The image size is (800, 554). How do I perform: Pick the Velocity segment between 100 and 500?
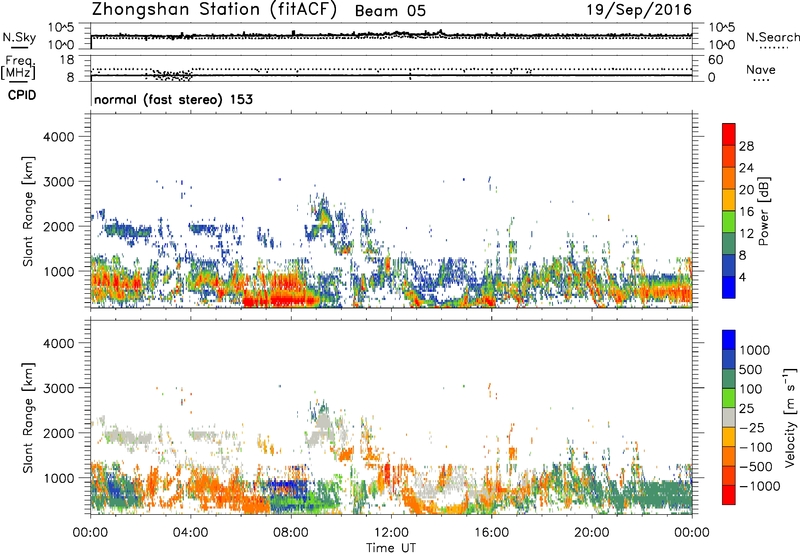[729, 379]
